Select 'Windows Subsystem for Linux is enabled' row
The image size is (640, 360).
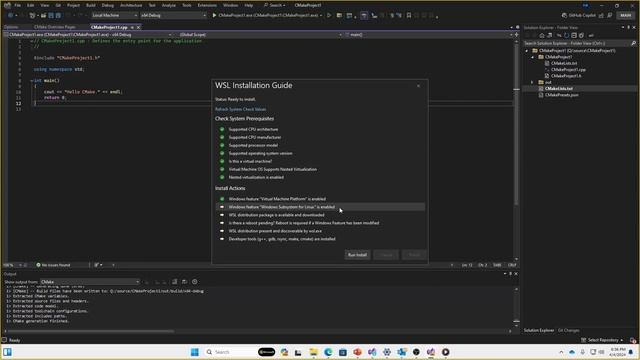(320, 207)
